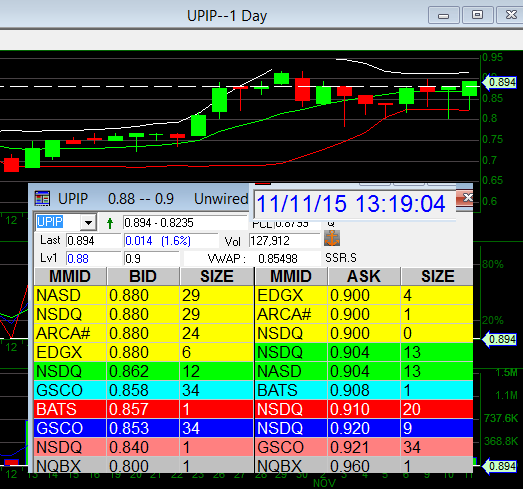Select the EDGX 0.900 ask row
The width and height of the screenshot is (523, 489).
click(x=364, y=295)
